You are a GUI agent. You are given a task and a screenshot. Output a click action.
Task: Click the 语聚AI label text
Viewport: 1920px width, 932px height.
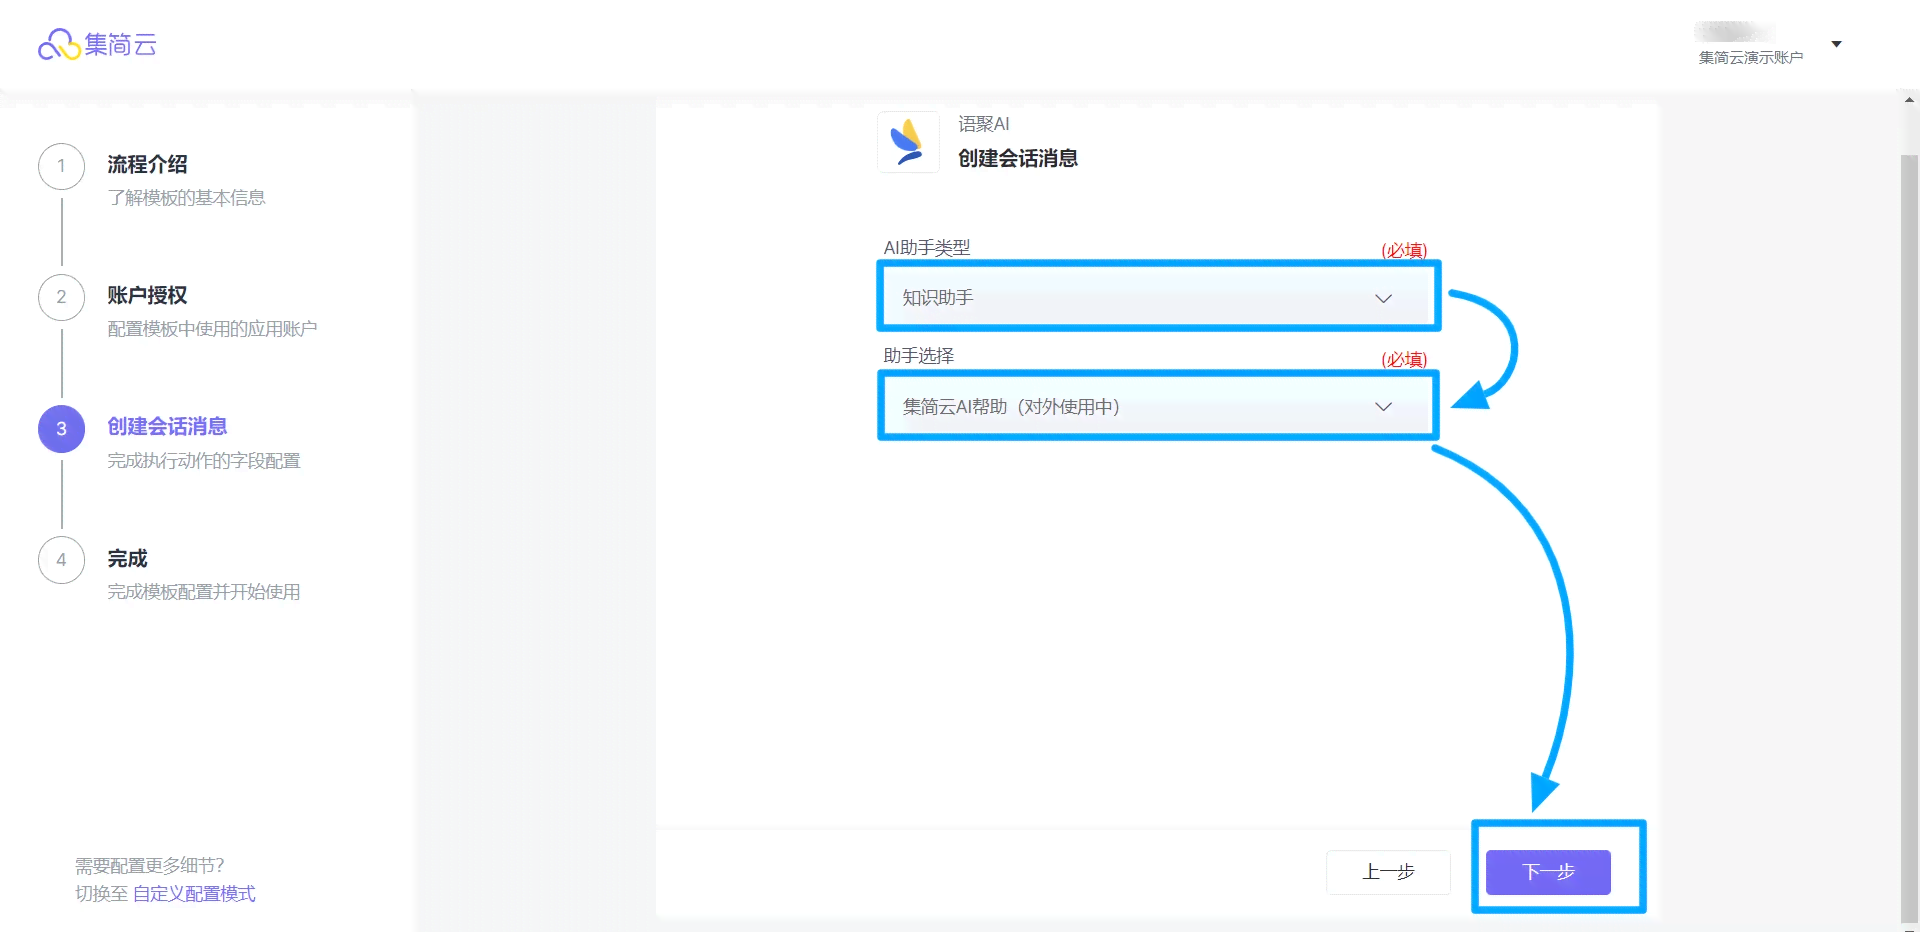[984, 124]
